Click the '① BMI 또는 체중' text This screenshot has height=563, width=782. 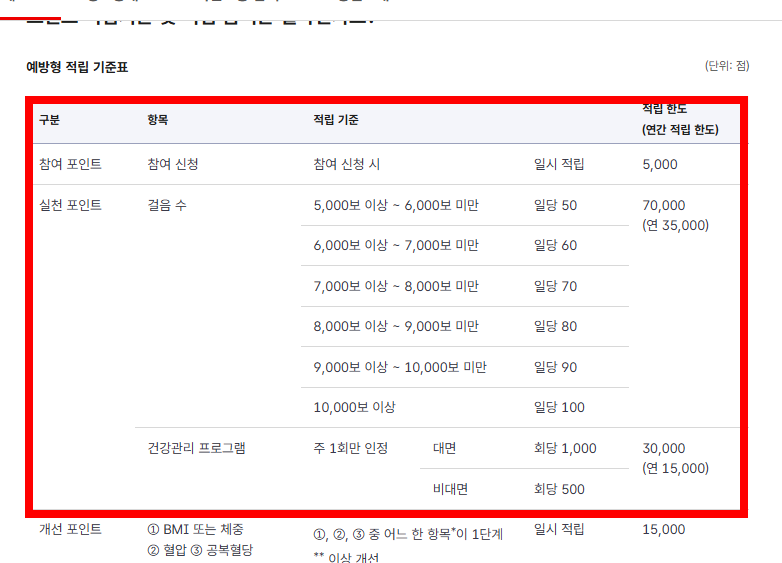tap(196, 529)
